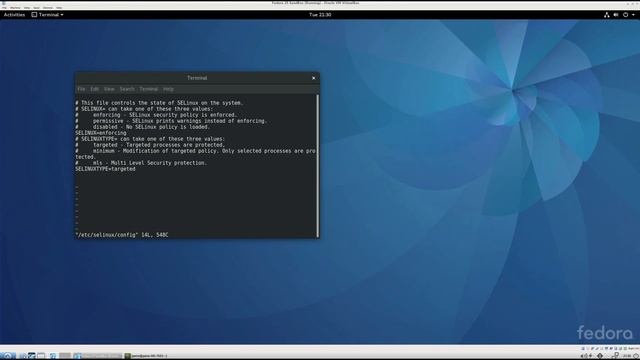Screen dimensions: 640x360
Task: Open the clock showing Tue 21:30
Action: tap(320, 15)
